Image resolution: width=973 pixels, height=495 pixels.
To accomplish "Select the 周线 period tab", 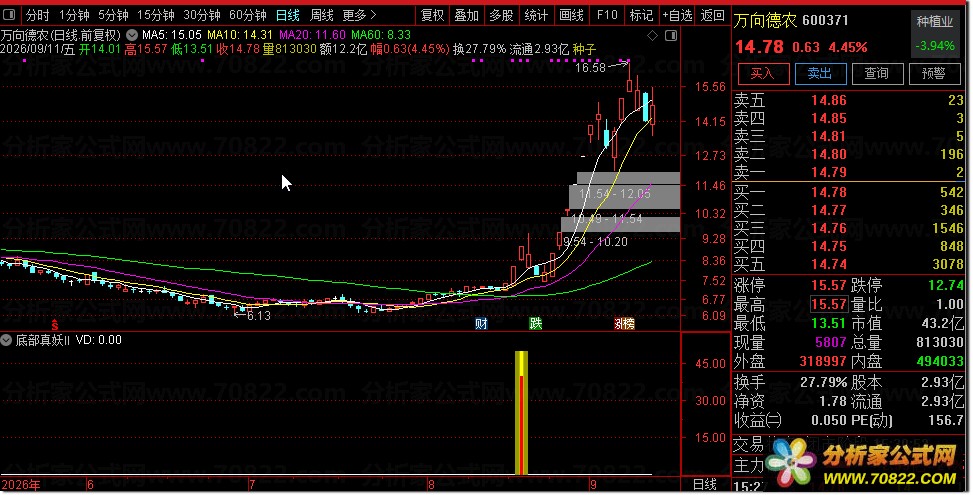I will click(321, 15).
